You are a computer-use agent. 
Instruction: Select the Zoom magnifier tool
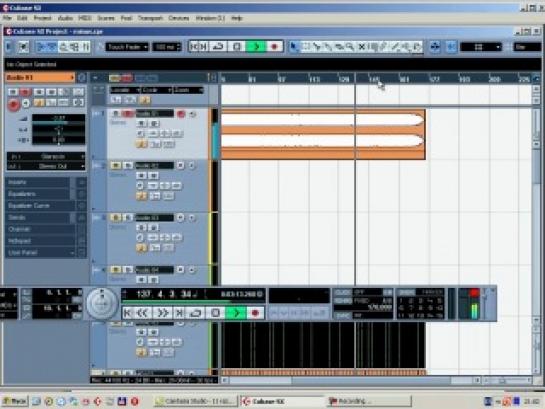tap(350, 47)
